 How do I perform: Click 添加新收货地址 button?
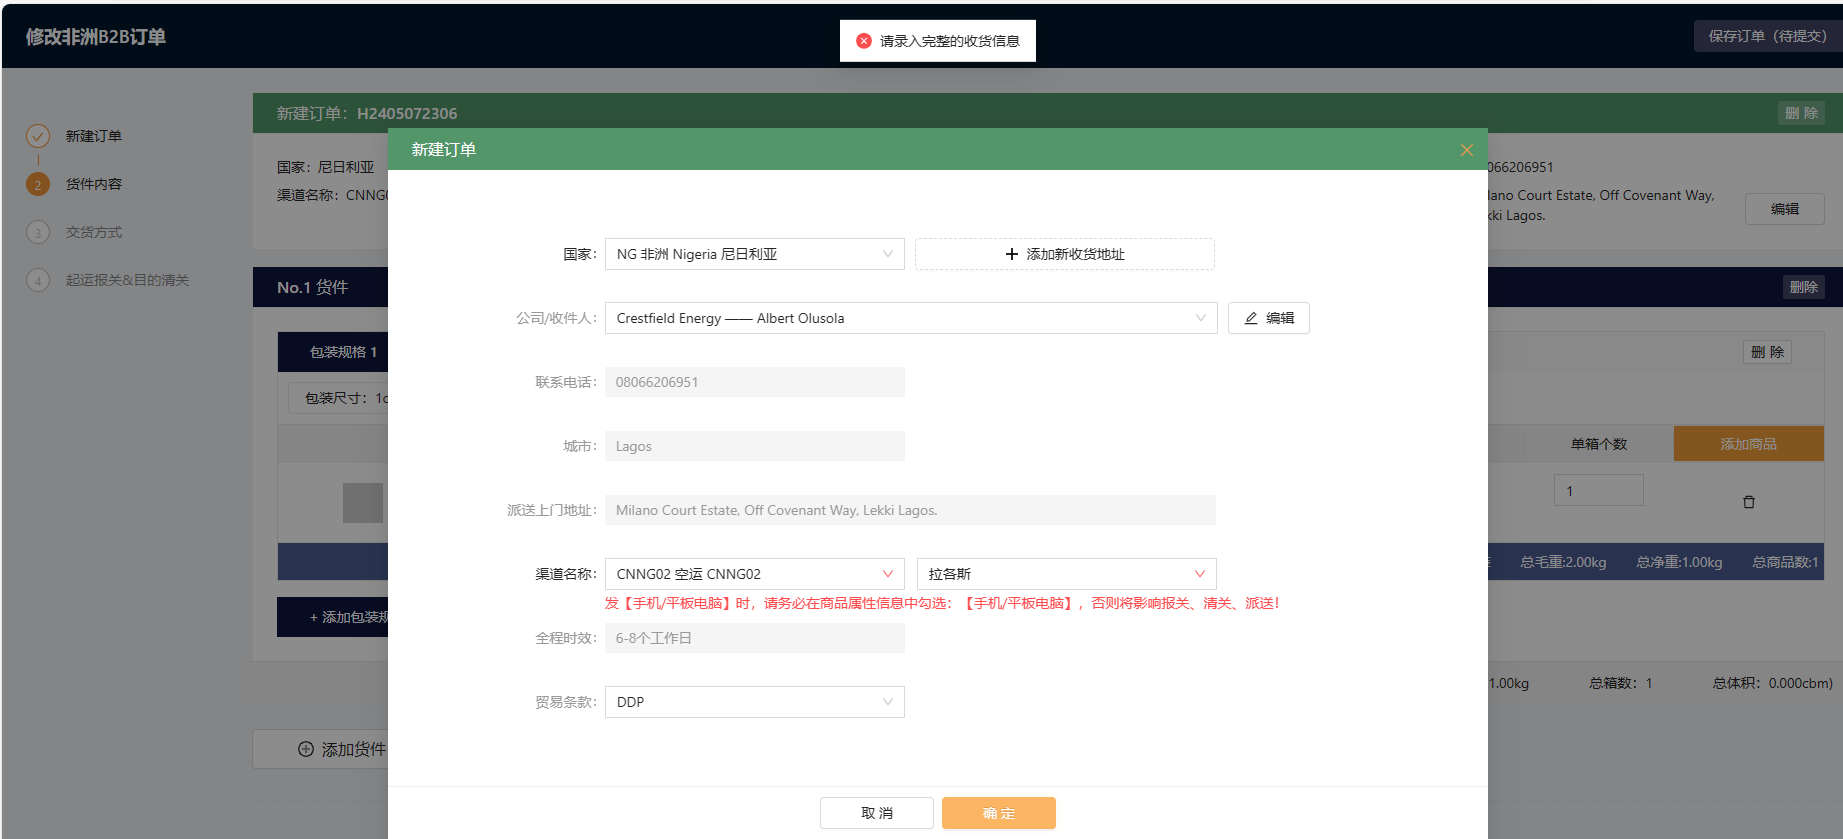(x=1064, y=254)
